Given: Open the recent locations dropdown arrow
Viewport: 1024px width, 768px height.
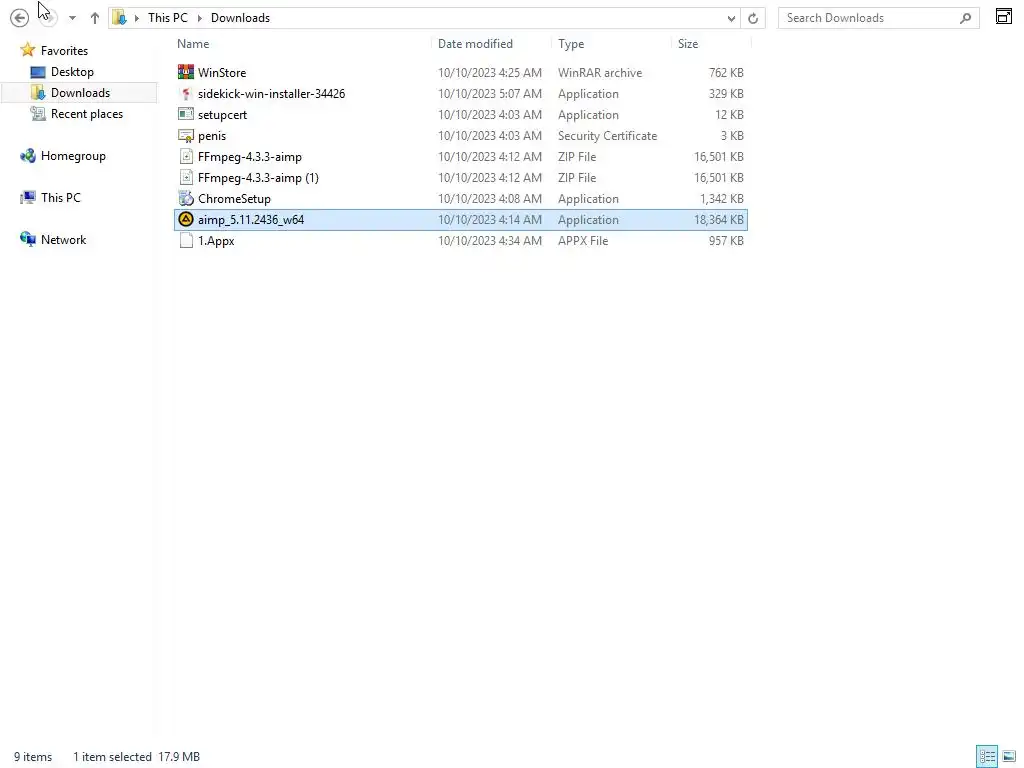Looking at the screenshot, I should click(x=72, y=18).
